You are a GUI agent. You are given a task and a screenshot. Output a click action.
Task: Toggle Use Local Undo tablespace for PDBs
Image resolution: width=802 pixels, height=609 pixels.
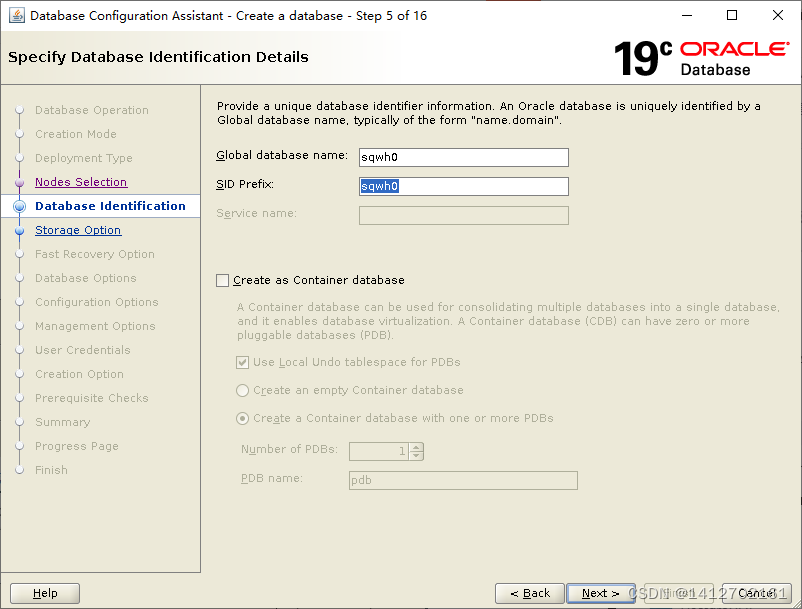point(242,363)
